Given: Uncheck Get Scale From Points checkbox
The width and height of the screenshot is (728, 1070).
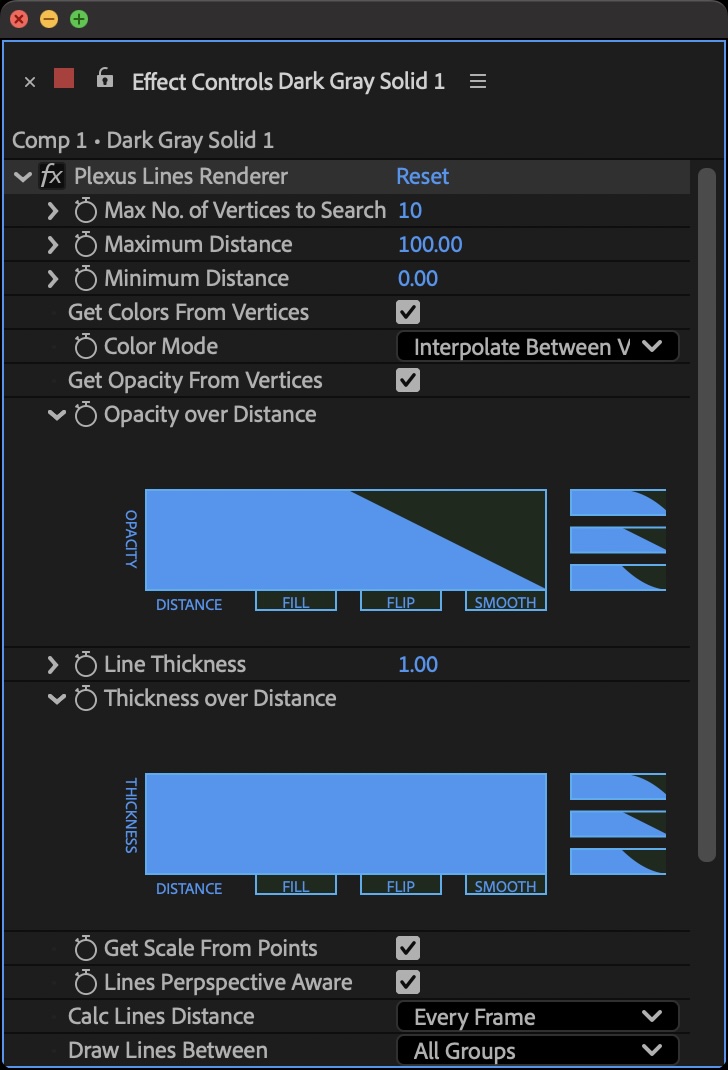Looking at the screenshot, I should (408, 948).
